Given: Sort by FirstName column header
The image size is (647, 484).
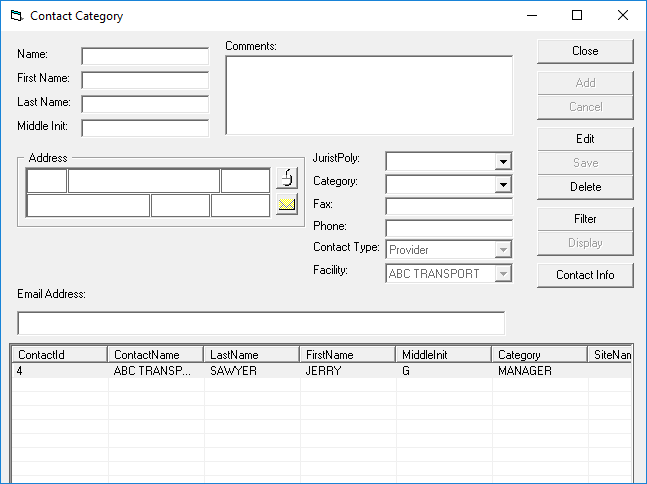Looking at the screenshot, I should click(x=348, y=354).
